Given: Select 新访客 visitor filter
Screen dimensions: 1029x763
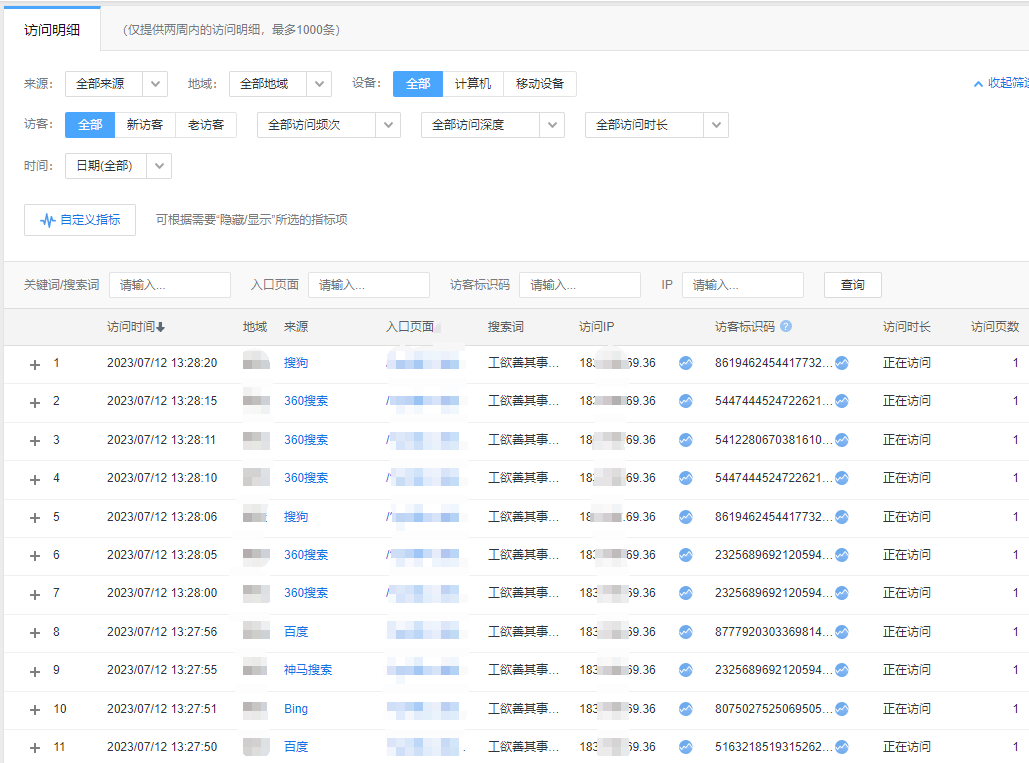Looking at the screenshot, I should (x=145, y=125).
